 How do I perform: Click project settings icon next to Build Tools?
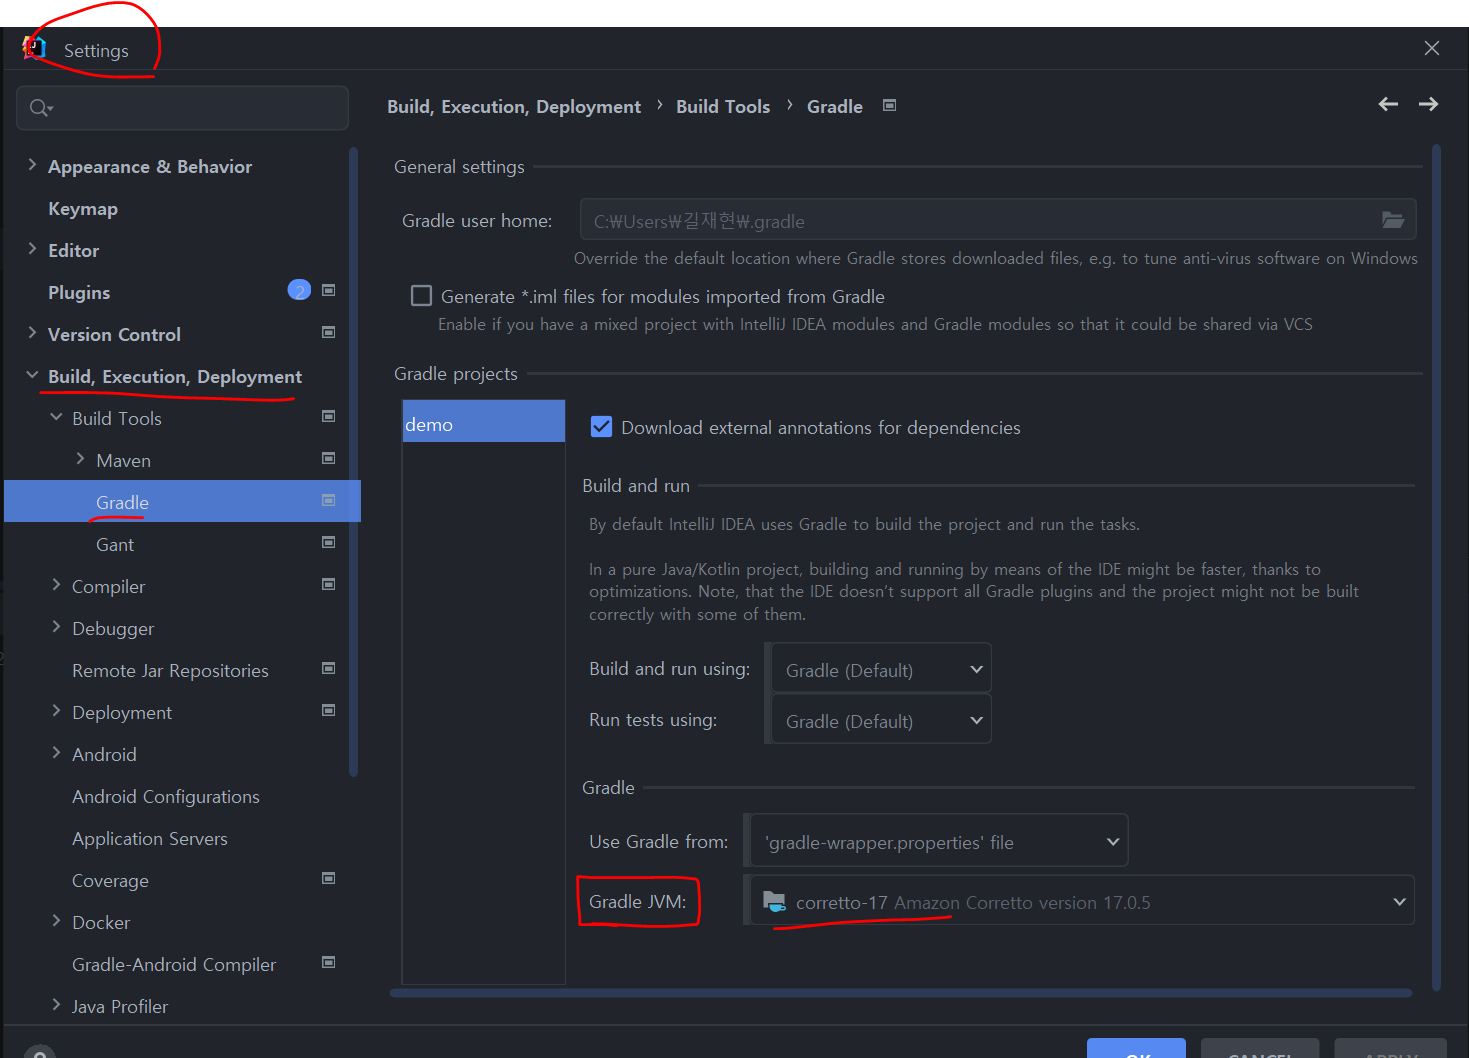pyautogui.click(x=328, y=416)
